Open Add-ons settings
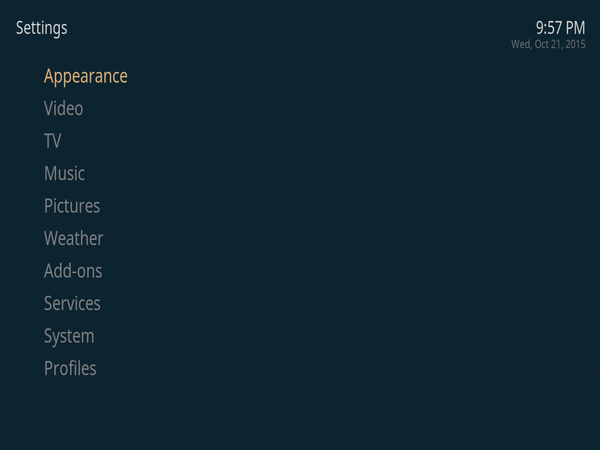 73,271
